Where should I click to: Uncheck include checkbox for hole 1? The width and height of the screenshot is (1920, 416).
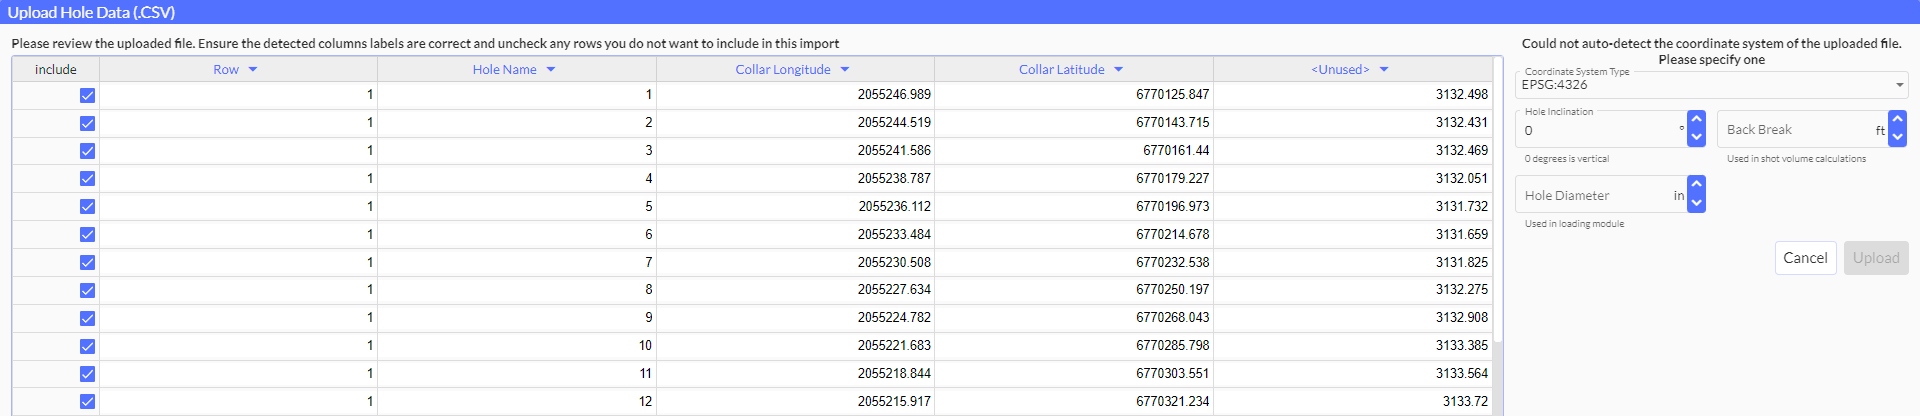click(87, 95)
